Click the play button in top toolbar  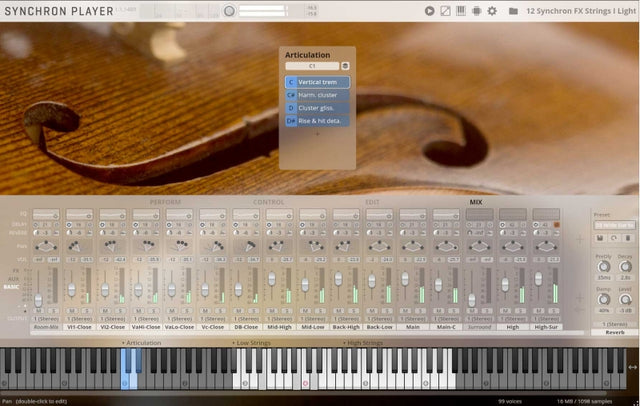click(x=430, y=11)
